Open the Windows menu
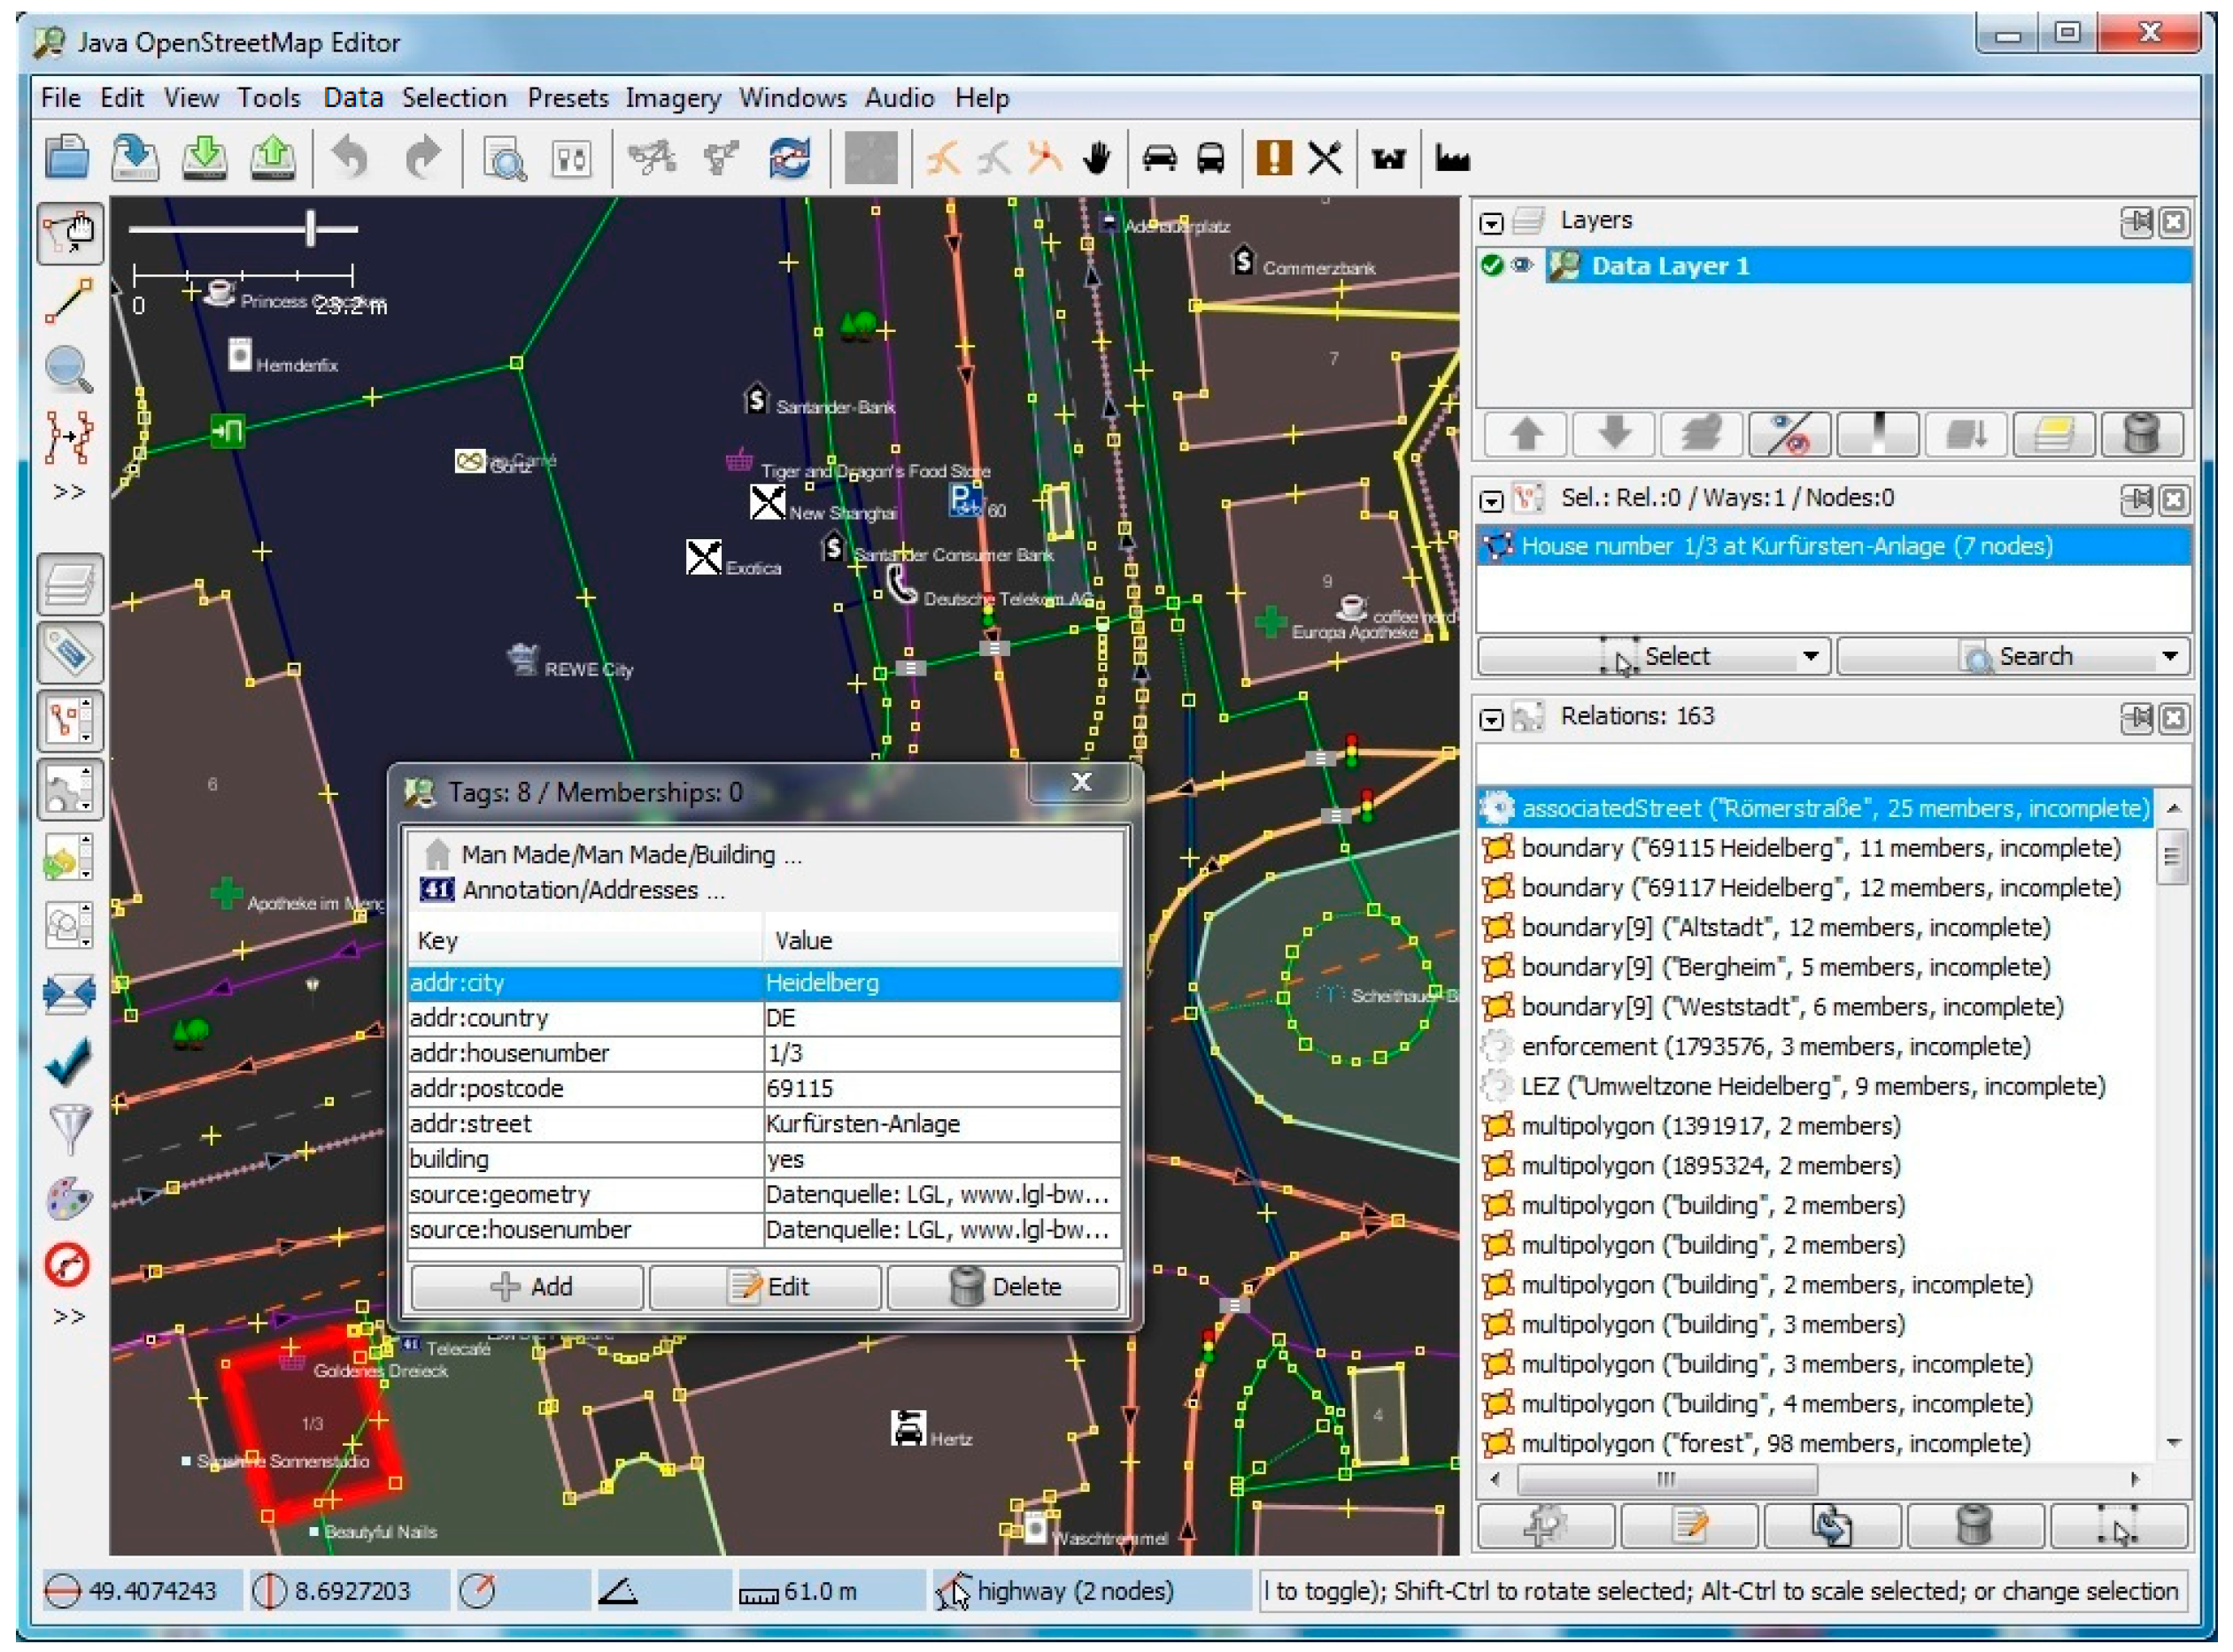This screenshot has height=1652, width=2233. [792, 98]
